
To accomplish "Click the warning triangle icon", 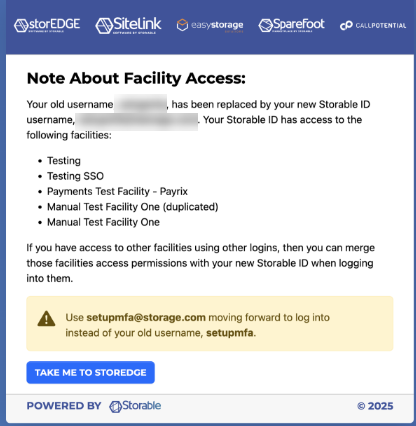I will [46, 319].
